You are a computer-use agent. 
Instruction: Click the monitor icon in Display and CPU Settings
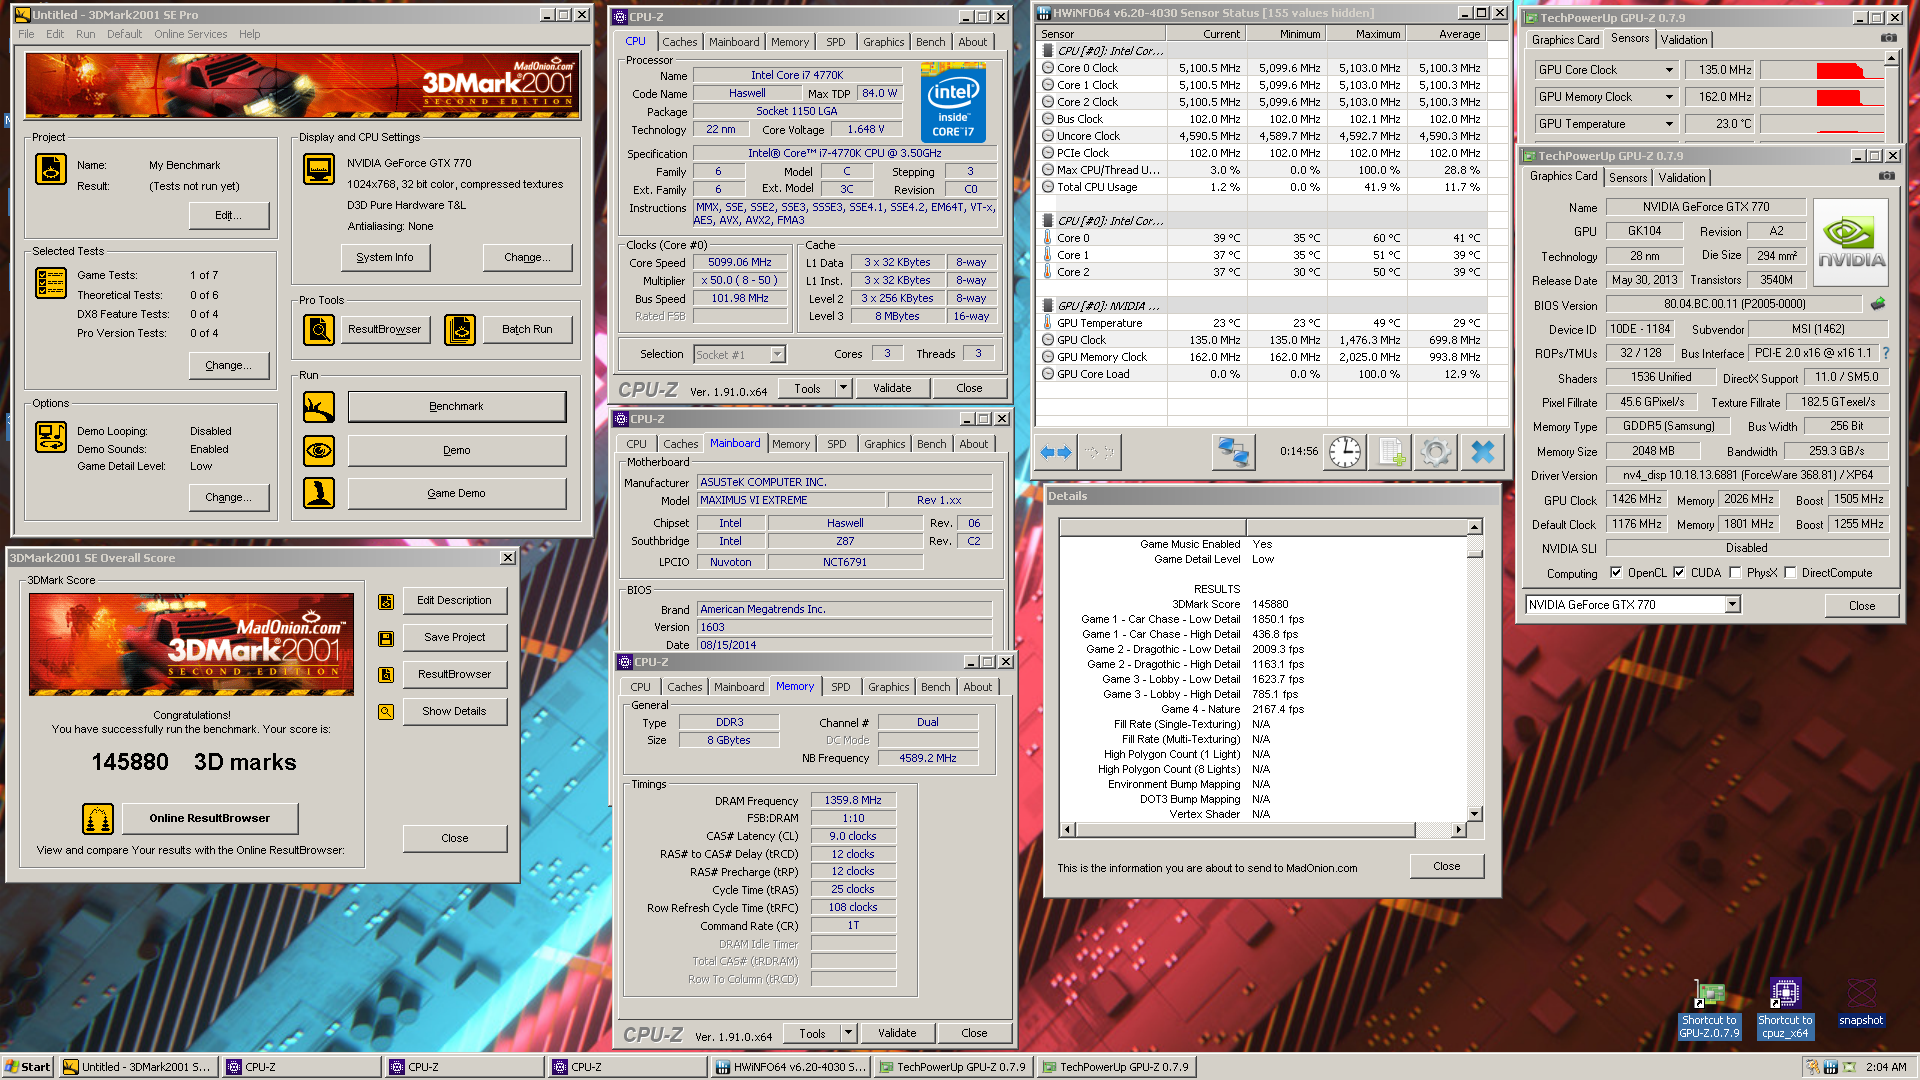click(x=319, y=169)
